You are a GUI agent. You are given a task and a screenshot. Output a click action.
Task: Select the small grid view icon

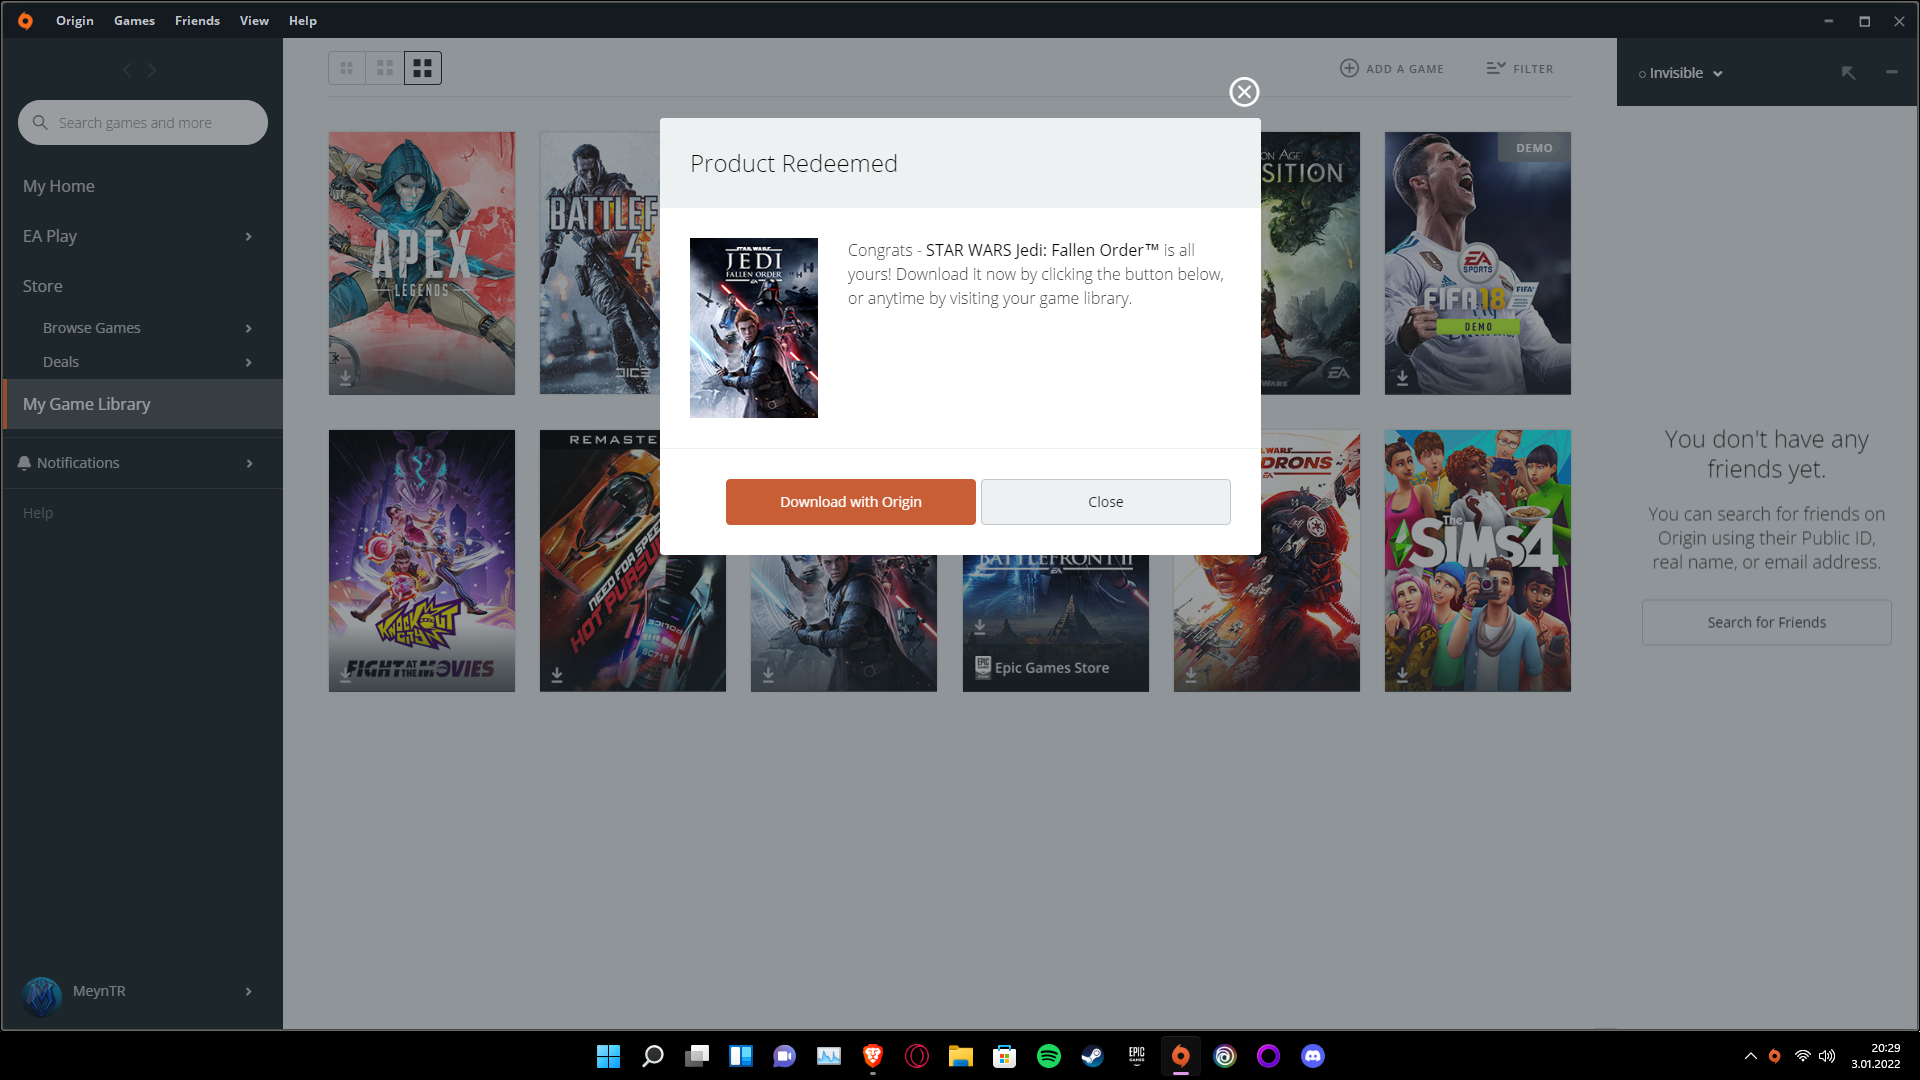pos(347,67)
